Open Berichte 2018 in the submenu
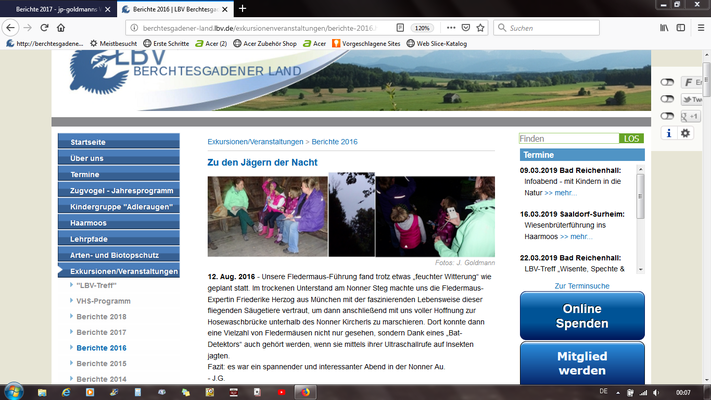The width and height of the screenshot is (711, 400). pyautogui.click(x=101, y=317)
